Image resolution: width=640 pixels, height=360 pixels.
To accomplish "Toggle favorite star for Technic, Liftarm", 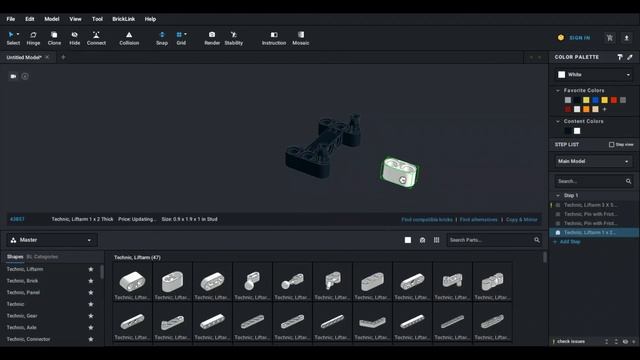I will (x=91, y=269).
